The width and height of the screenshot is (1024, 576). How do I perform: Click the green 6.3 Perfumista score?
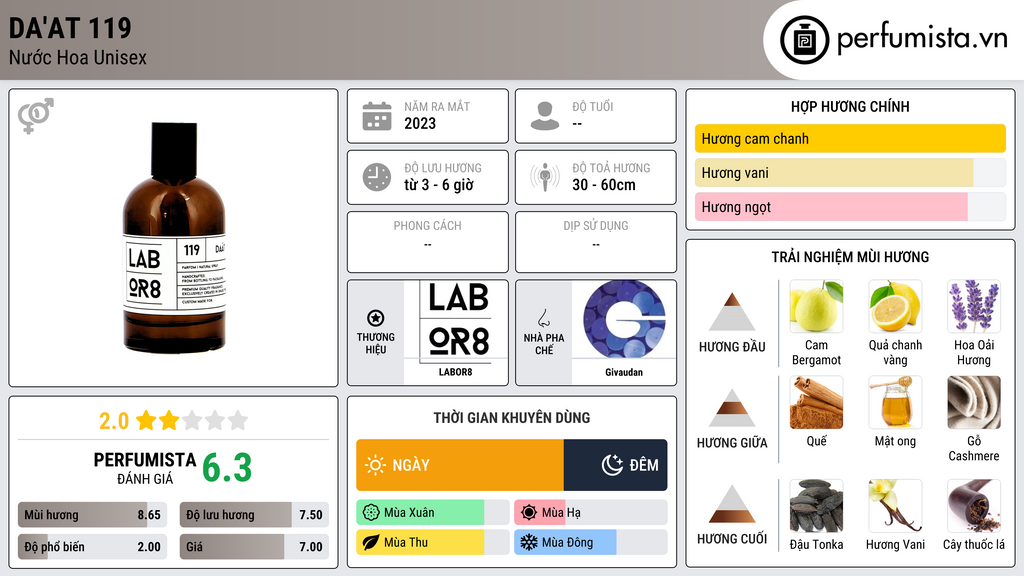point(227,468)
